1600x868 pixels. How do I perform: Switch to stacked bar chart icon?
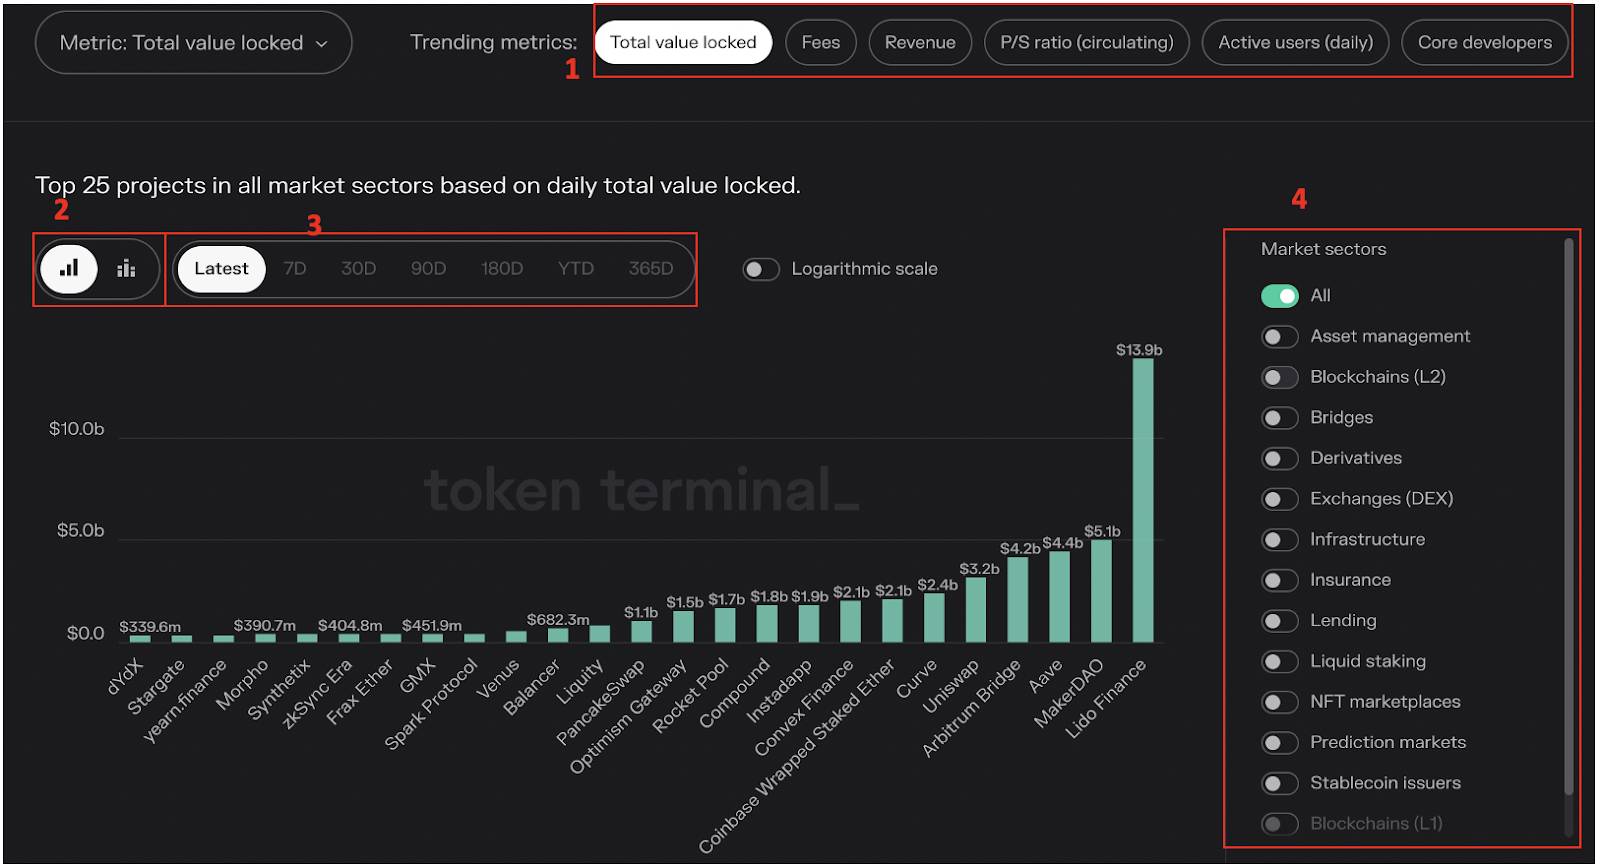coord(126,268)
